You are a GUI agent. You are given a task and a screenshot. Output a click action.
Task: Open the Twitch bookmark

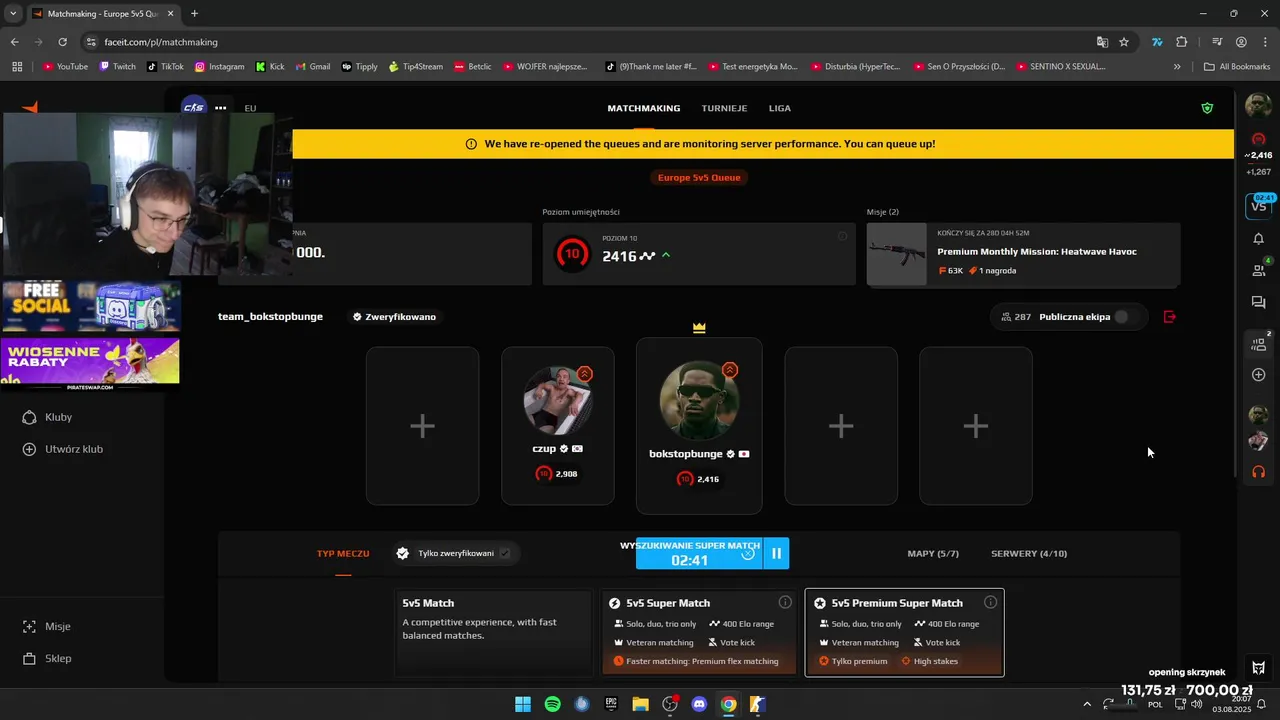point(117,67)
